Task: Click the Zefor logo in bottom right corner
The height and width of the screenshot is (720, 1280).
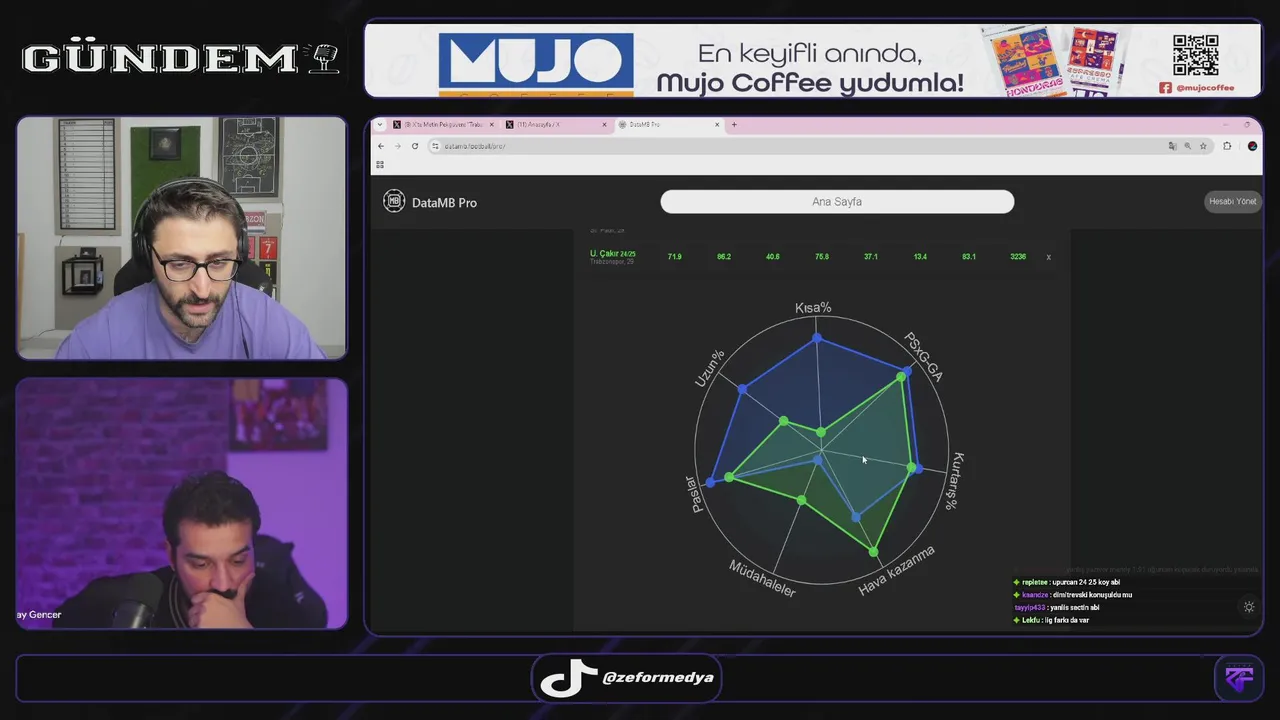Action: (x=1239, y=677)
